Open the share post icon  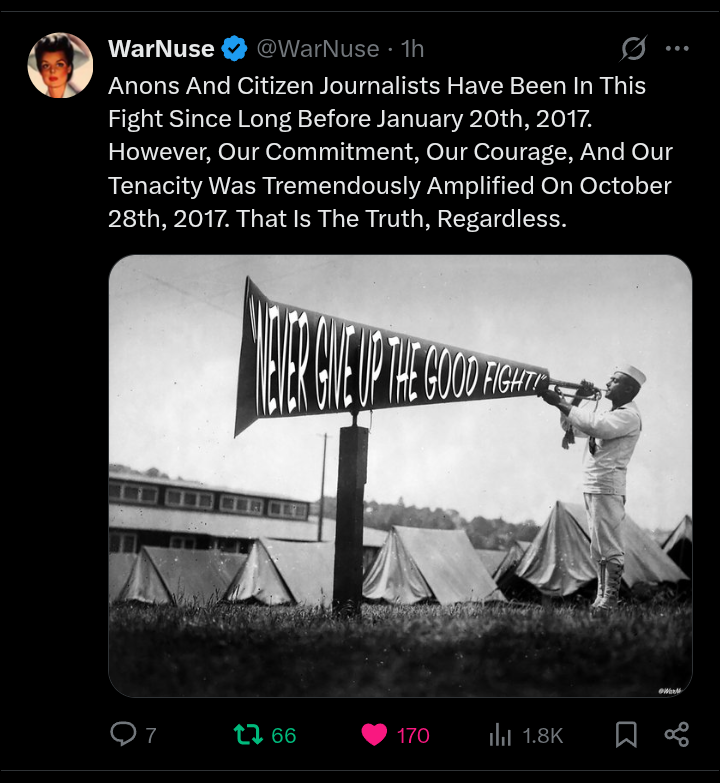[x=677, y=735]
